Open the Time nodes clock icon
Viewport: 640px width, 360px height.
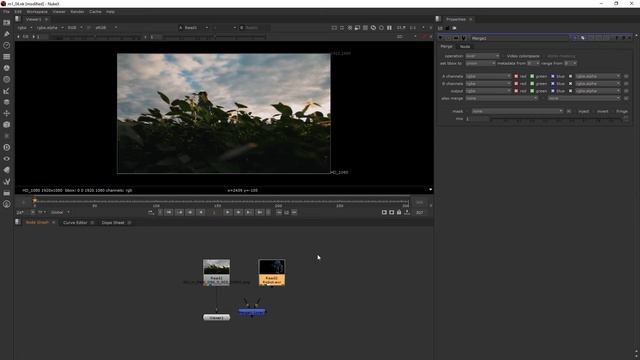pyautogui.click(x=7, y=45)
